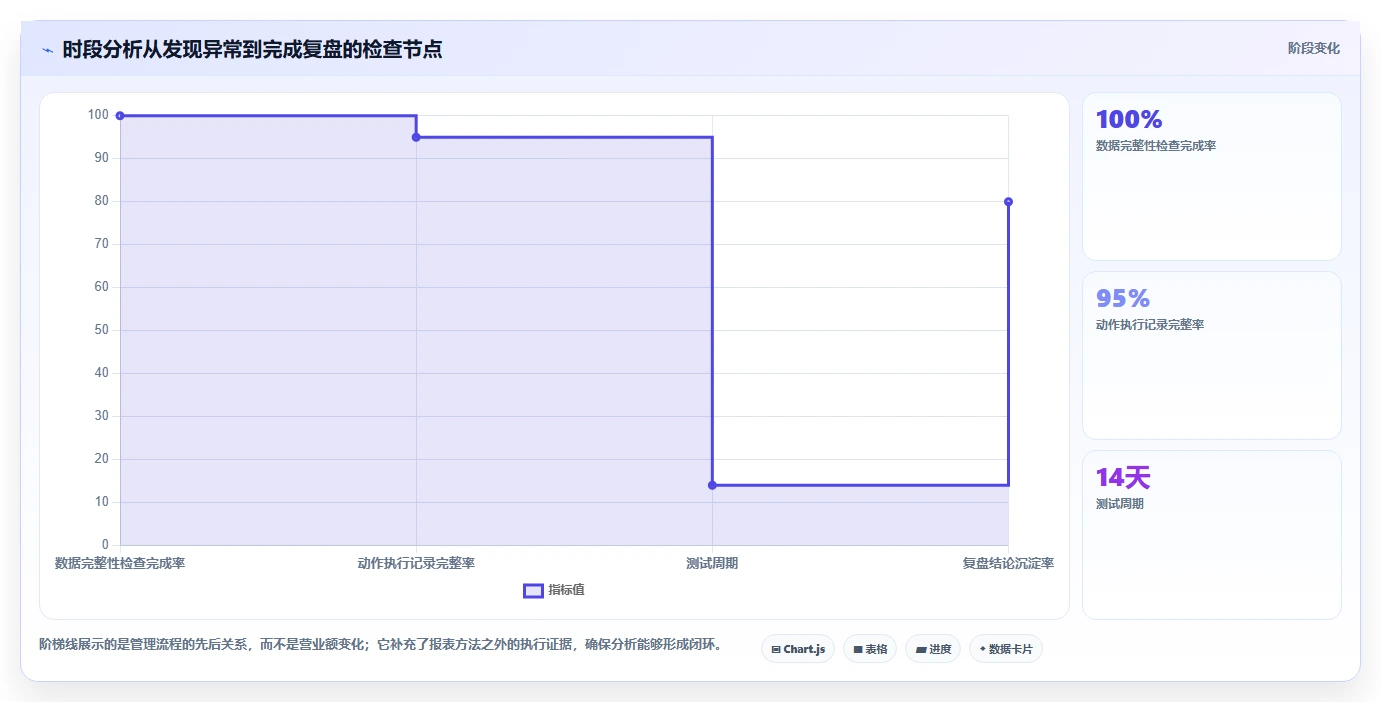Viewport: 1381px width, 702px height.
Task: Click the Chart.js tag chip
Action: pyautogui.click(x=798, y=649)
